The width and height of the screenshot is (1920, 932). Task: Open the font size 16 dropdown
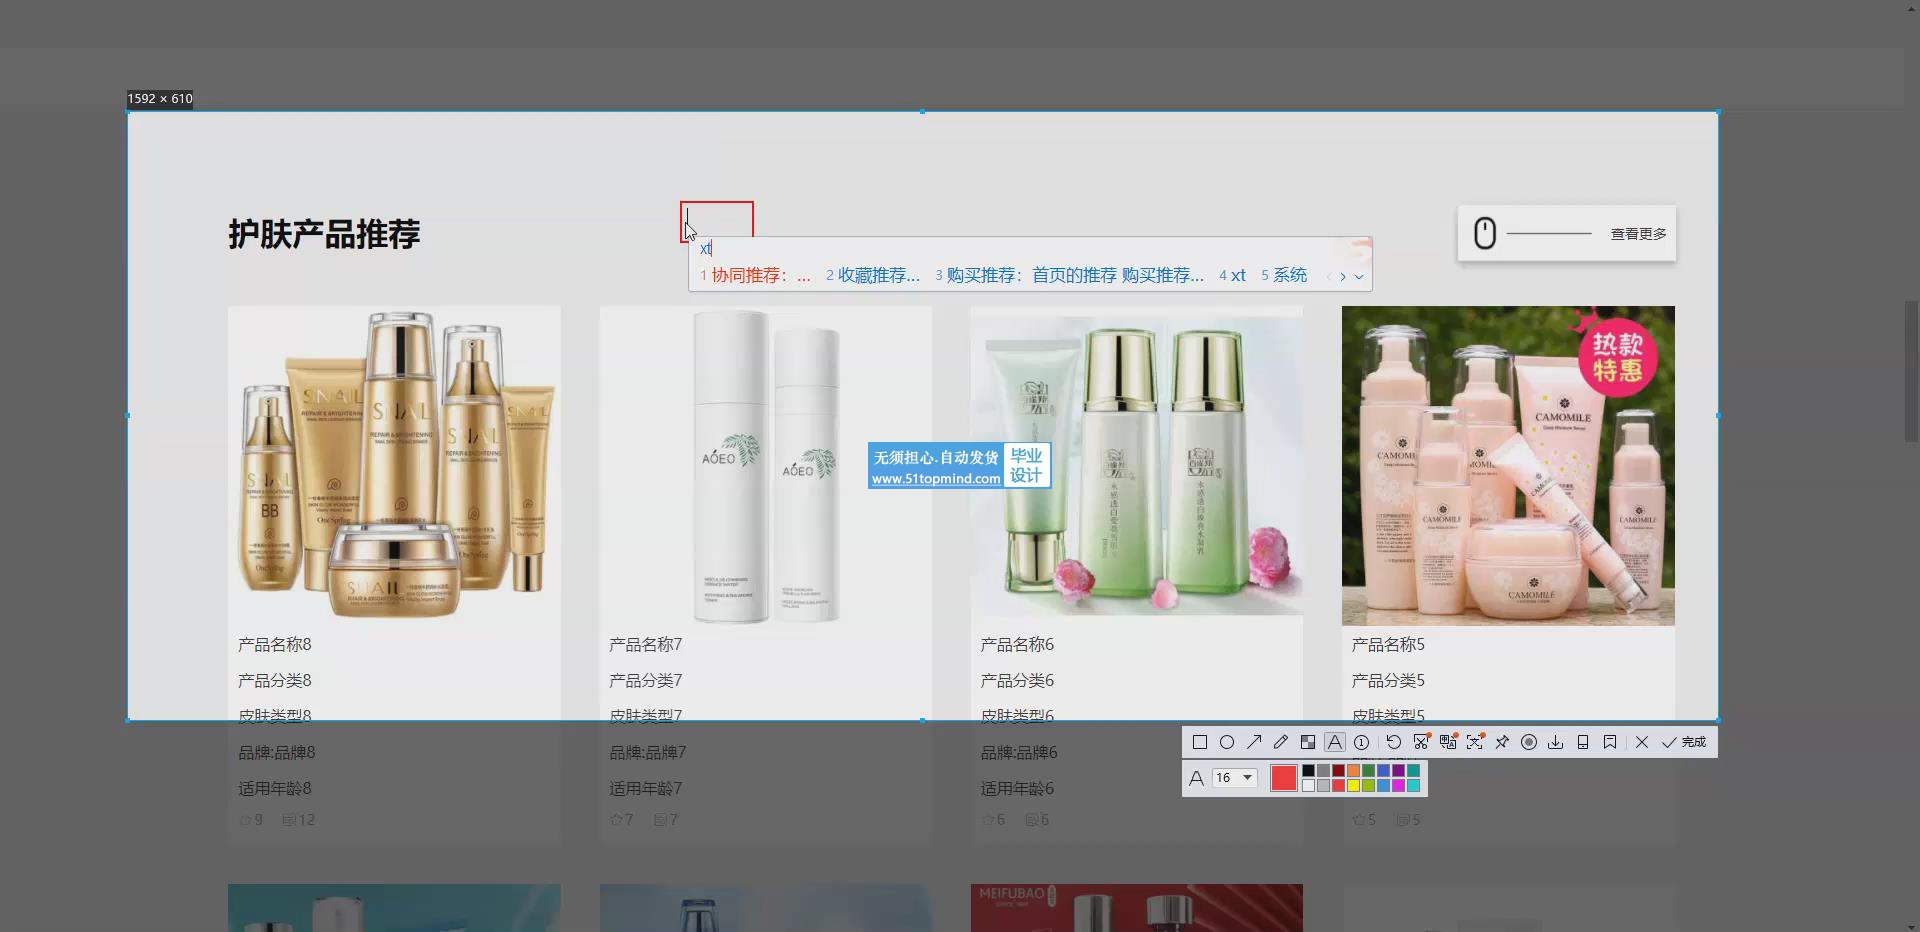tap(1235, 777)
